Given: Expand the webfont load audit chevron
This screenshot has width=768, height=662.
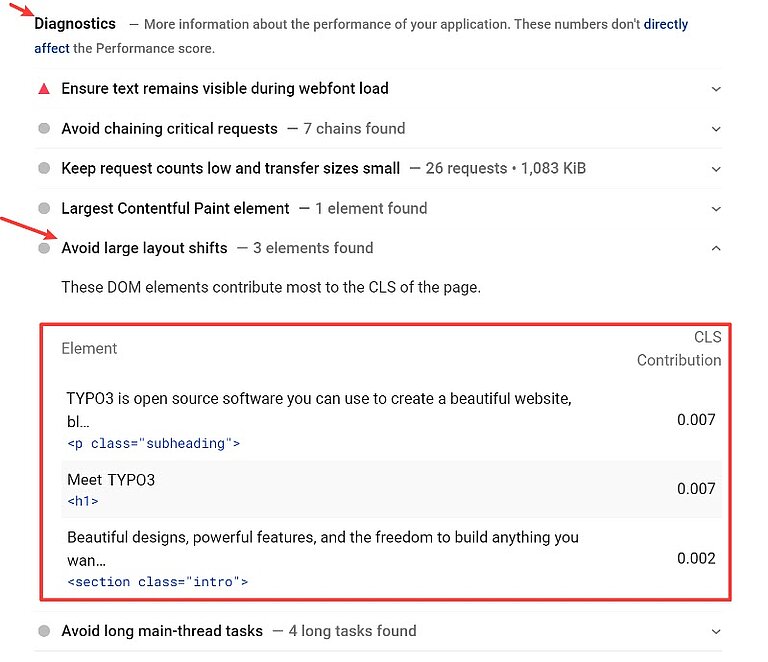Looking at the screenshot, I should (x=716, y=89).
